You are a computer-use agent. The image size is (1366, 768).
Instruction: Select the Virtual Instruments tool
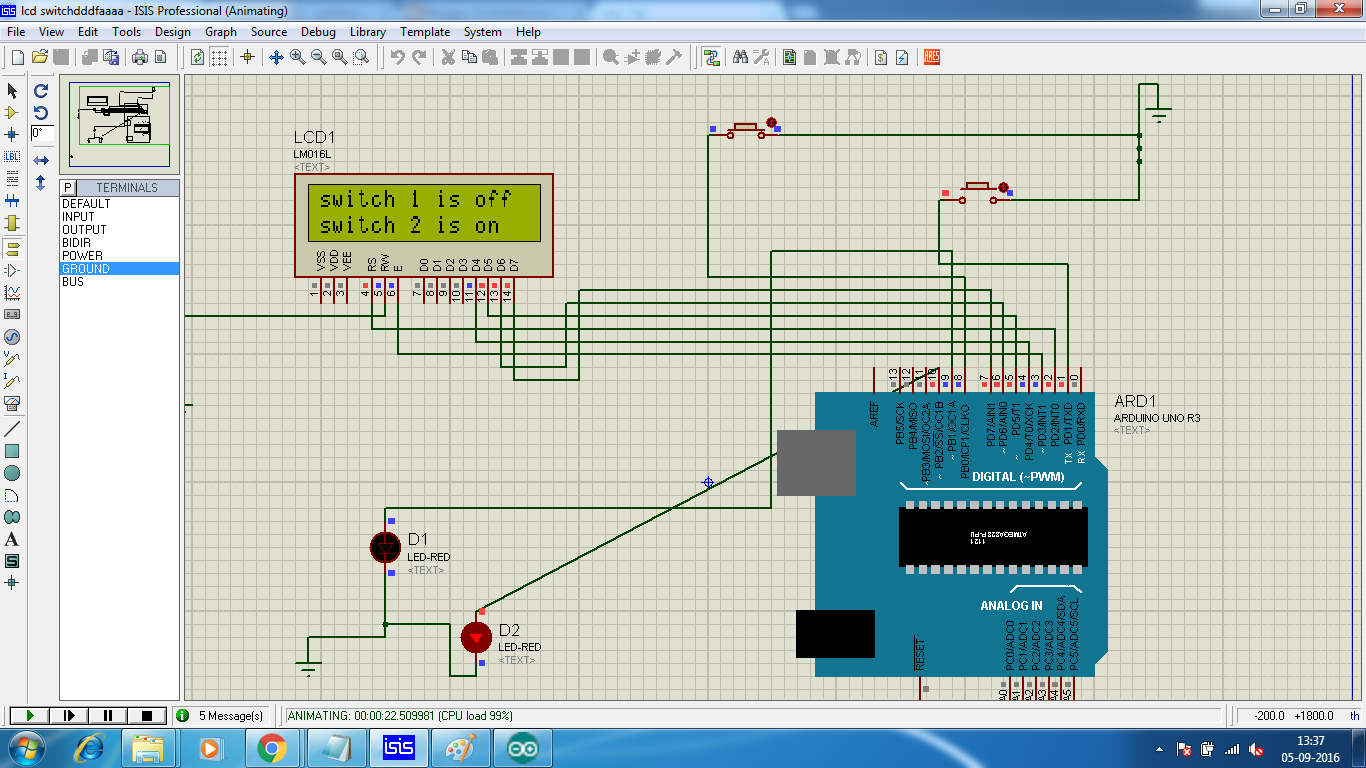tap(12, 404)
